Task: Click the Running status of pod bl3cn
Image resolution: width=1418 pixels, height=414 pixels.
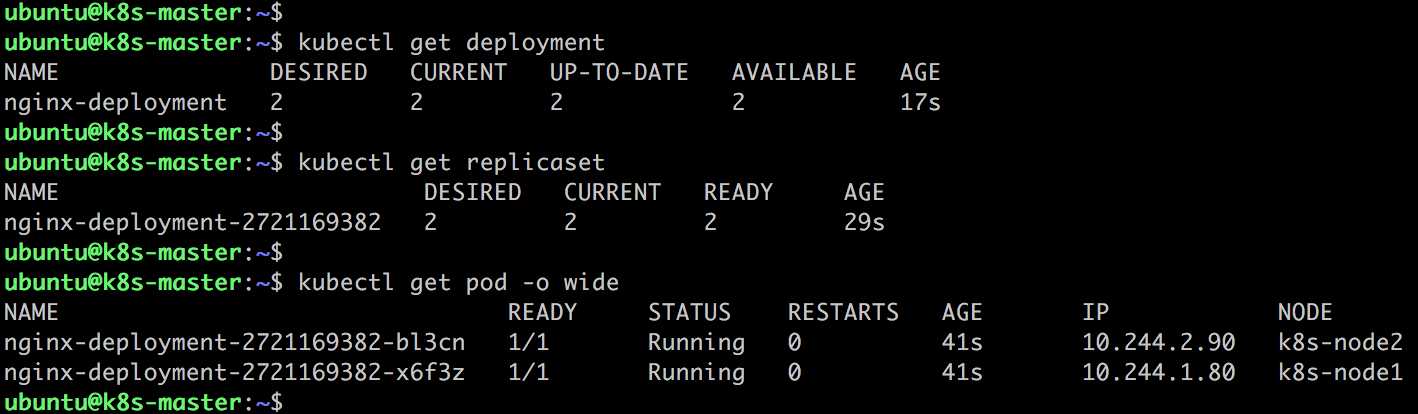Action: (x=696, y=342)
